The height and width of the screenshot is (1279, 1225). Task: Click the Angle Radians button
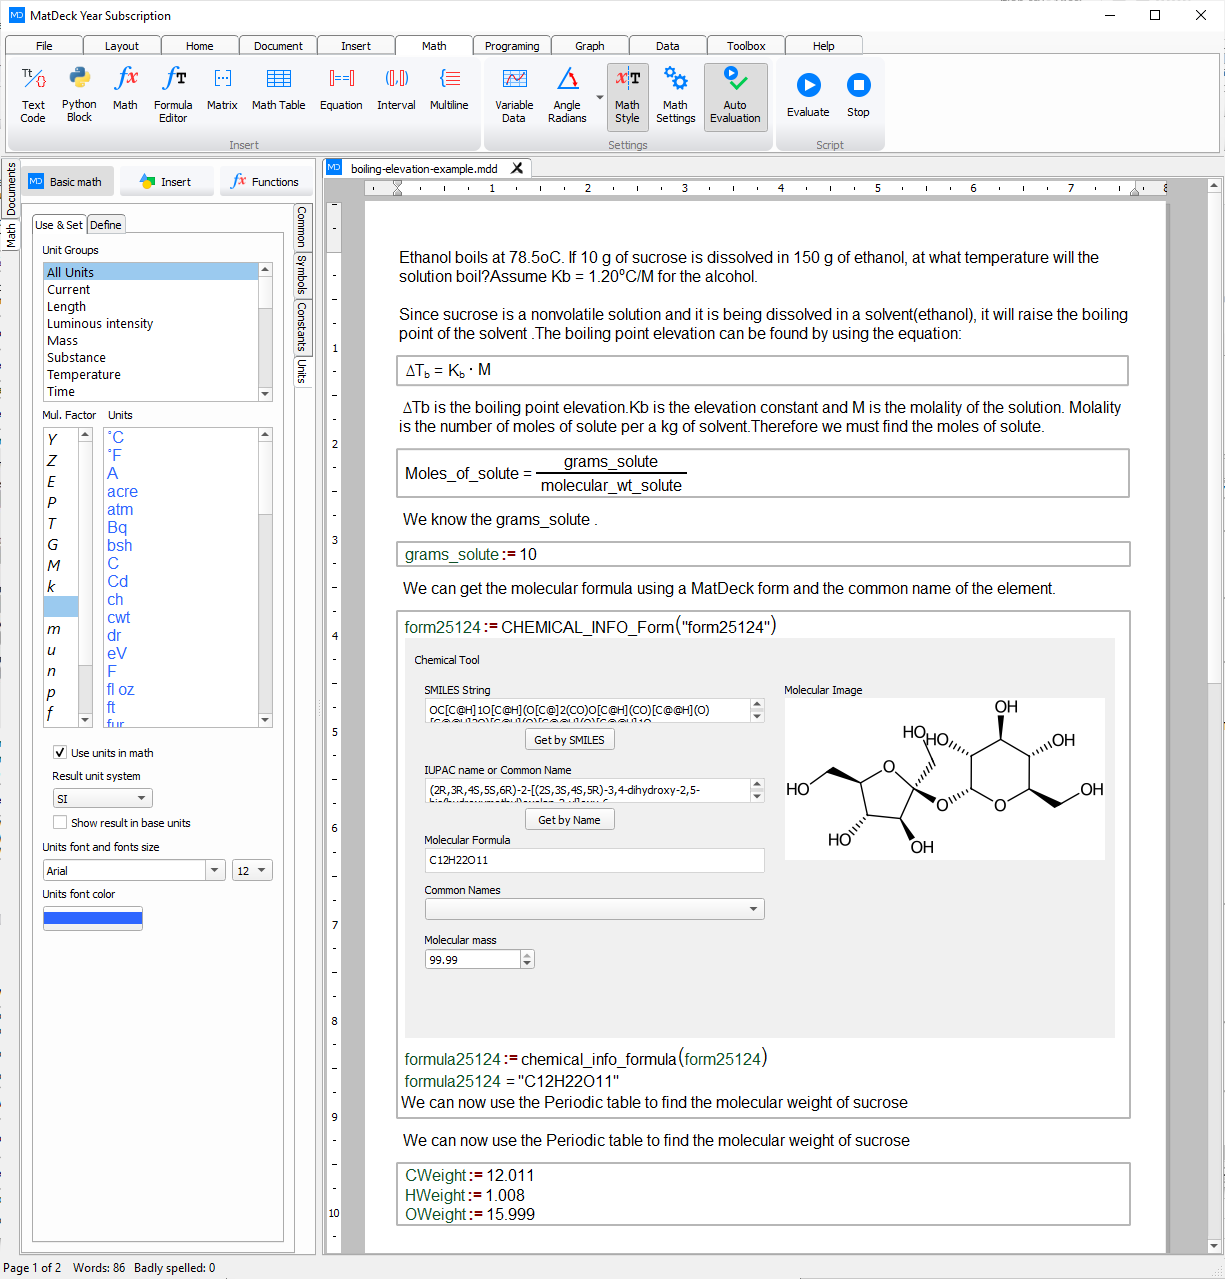[x=567, y=96]
